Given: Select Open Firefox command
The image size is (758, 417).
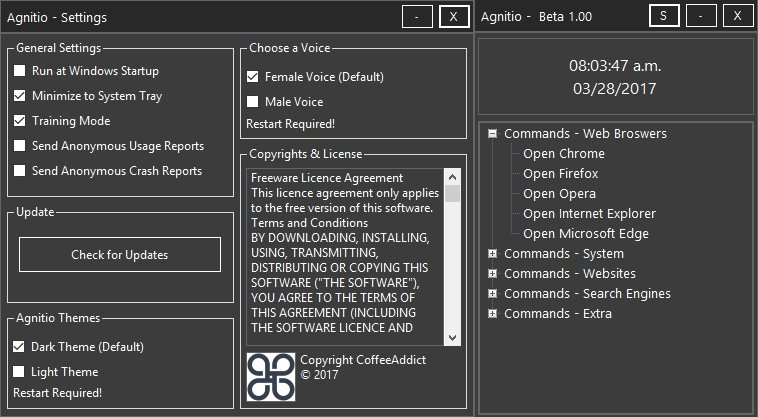Looking at the screenshot, I should pyautogui.click(x=561, y=173).
